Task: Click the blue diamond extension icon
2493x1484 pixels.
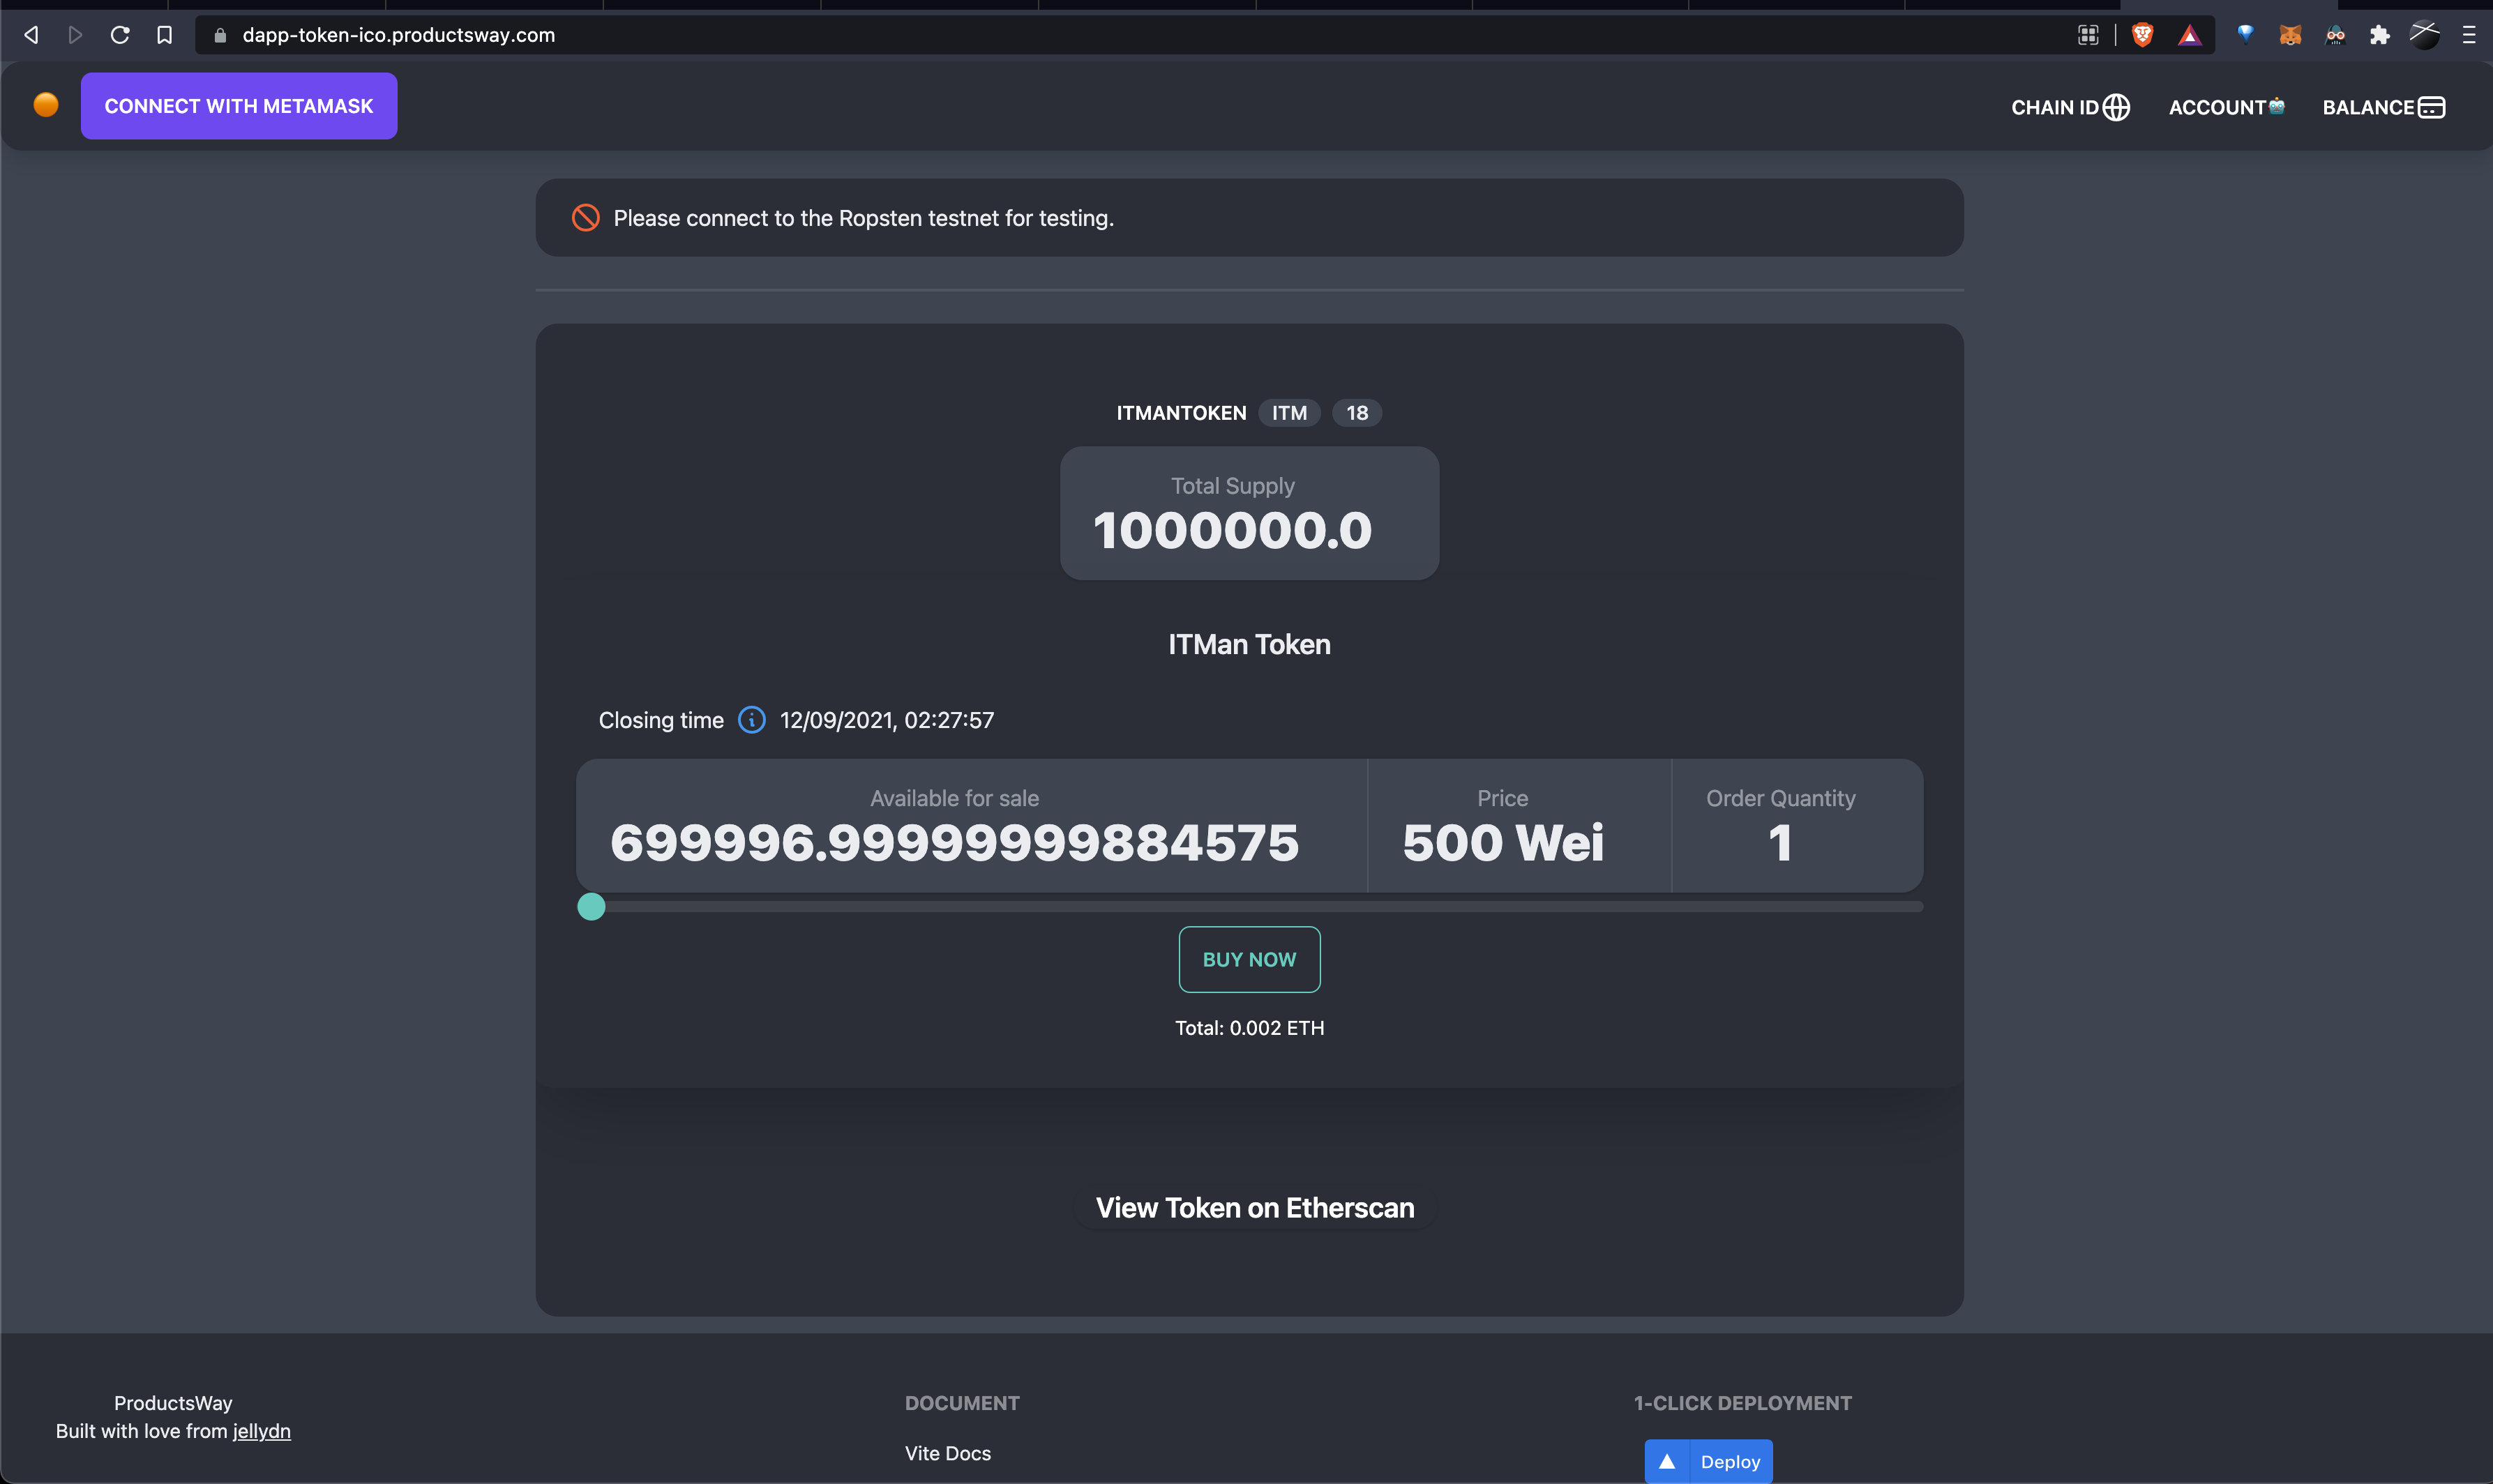Action: point(2245,34)
